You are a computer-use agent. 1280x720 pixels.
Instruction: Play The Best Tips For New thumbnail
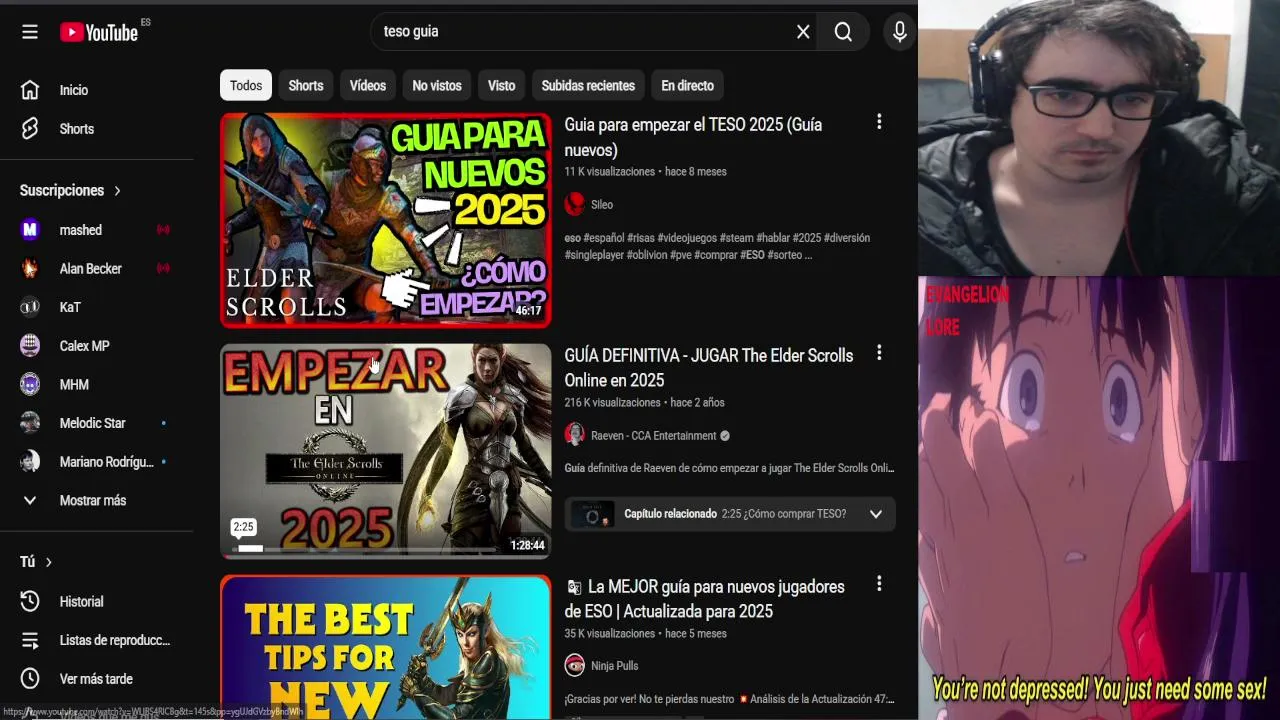[386, 647]
